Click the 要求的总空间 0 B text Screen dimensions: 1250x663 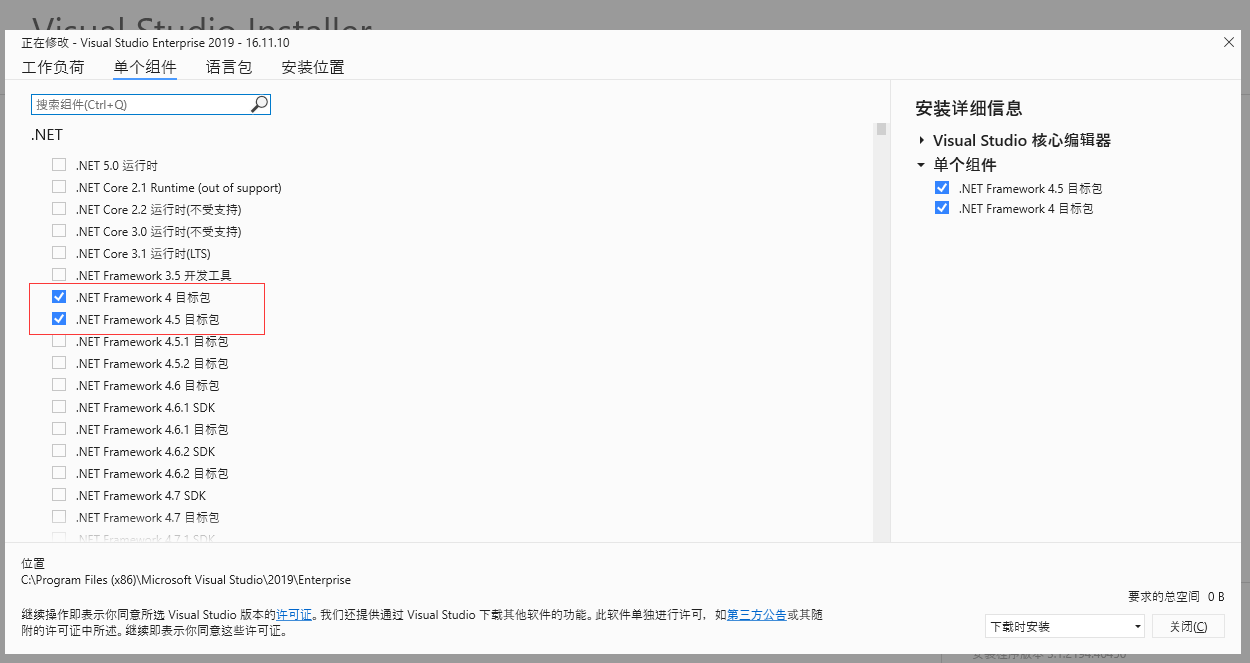click(x=1176, y=596)
